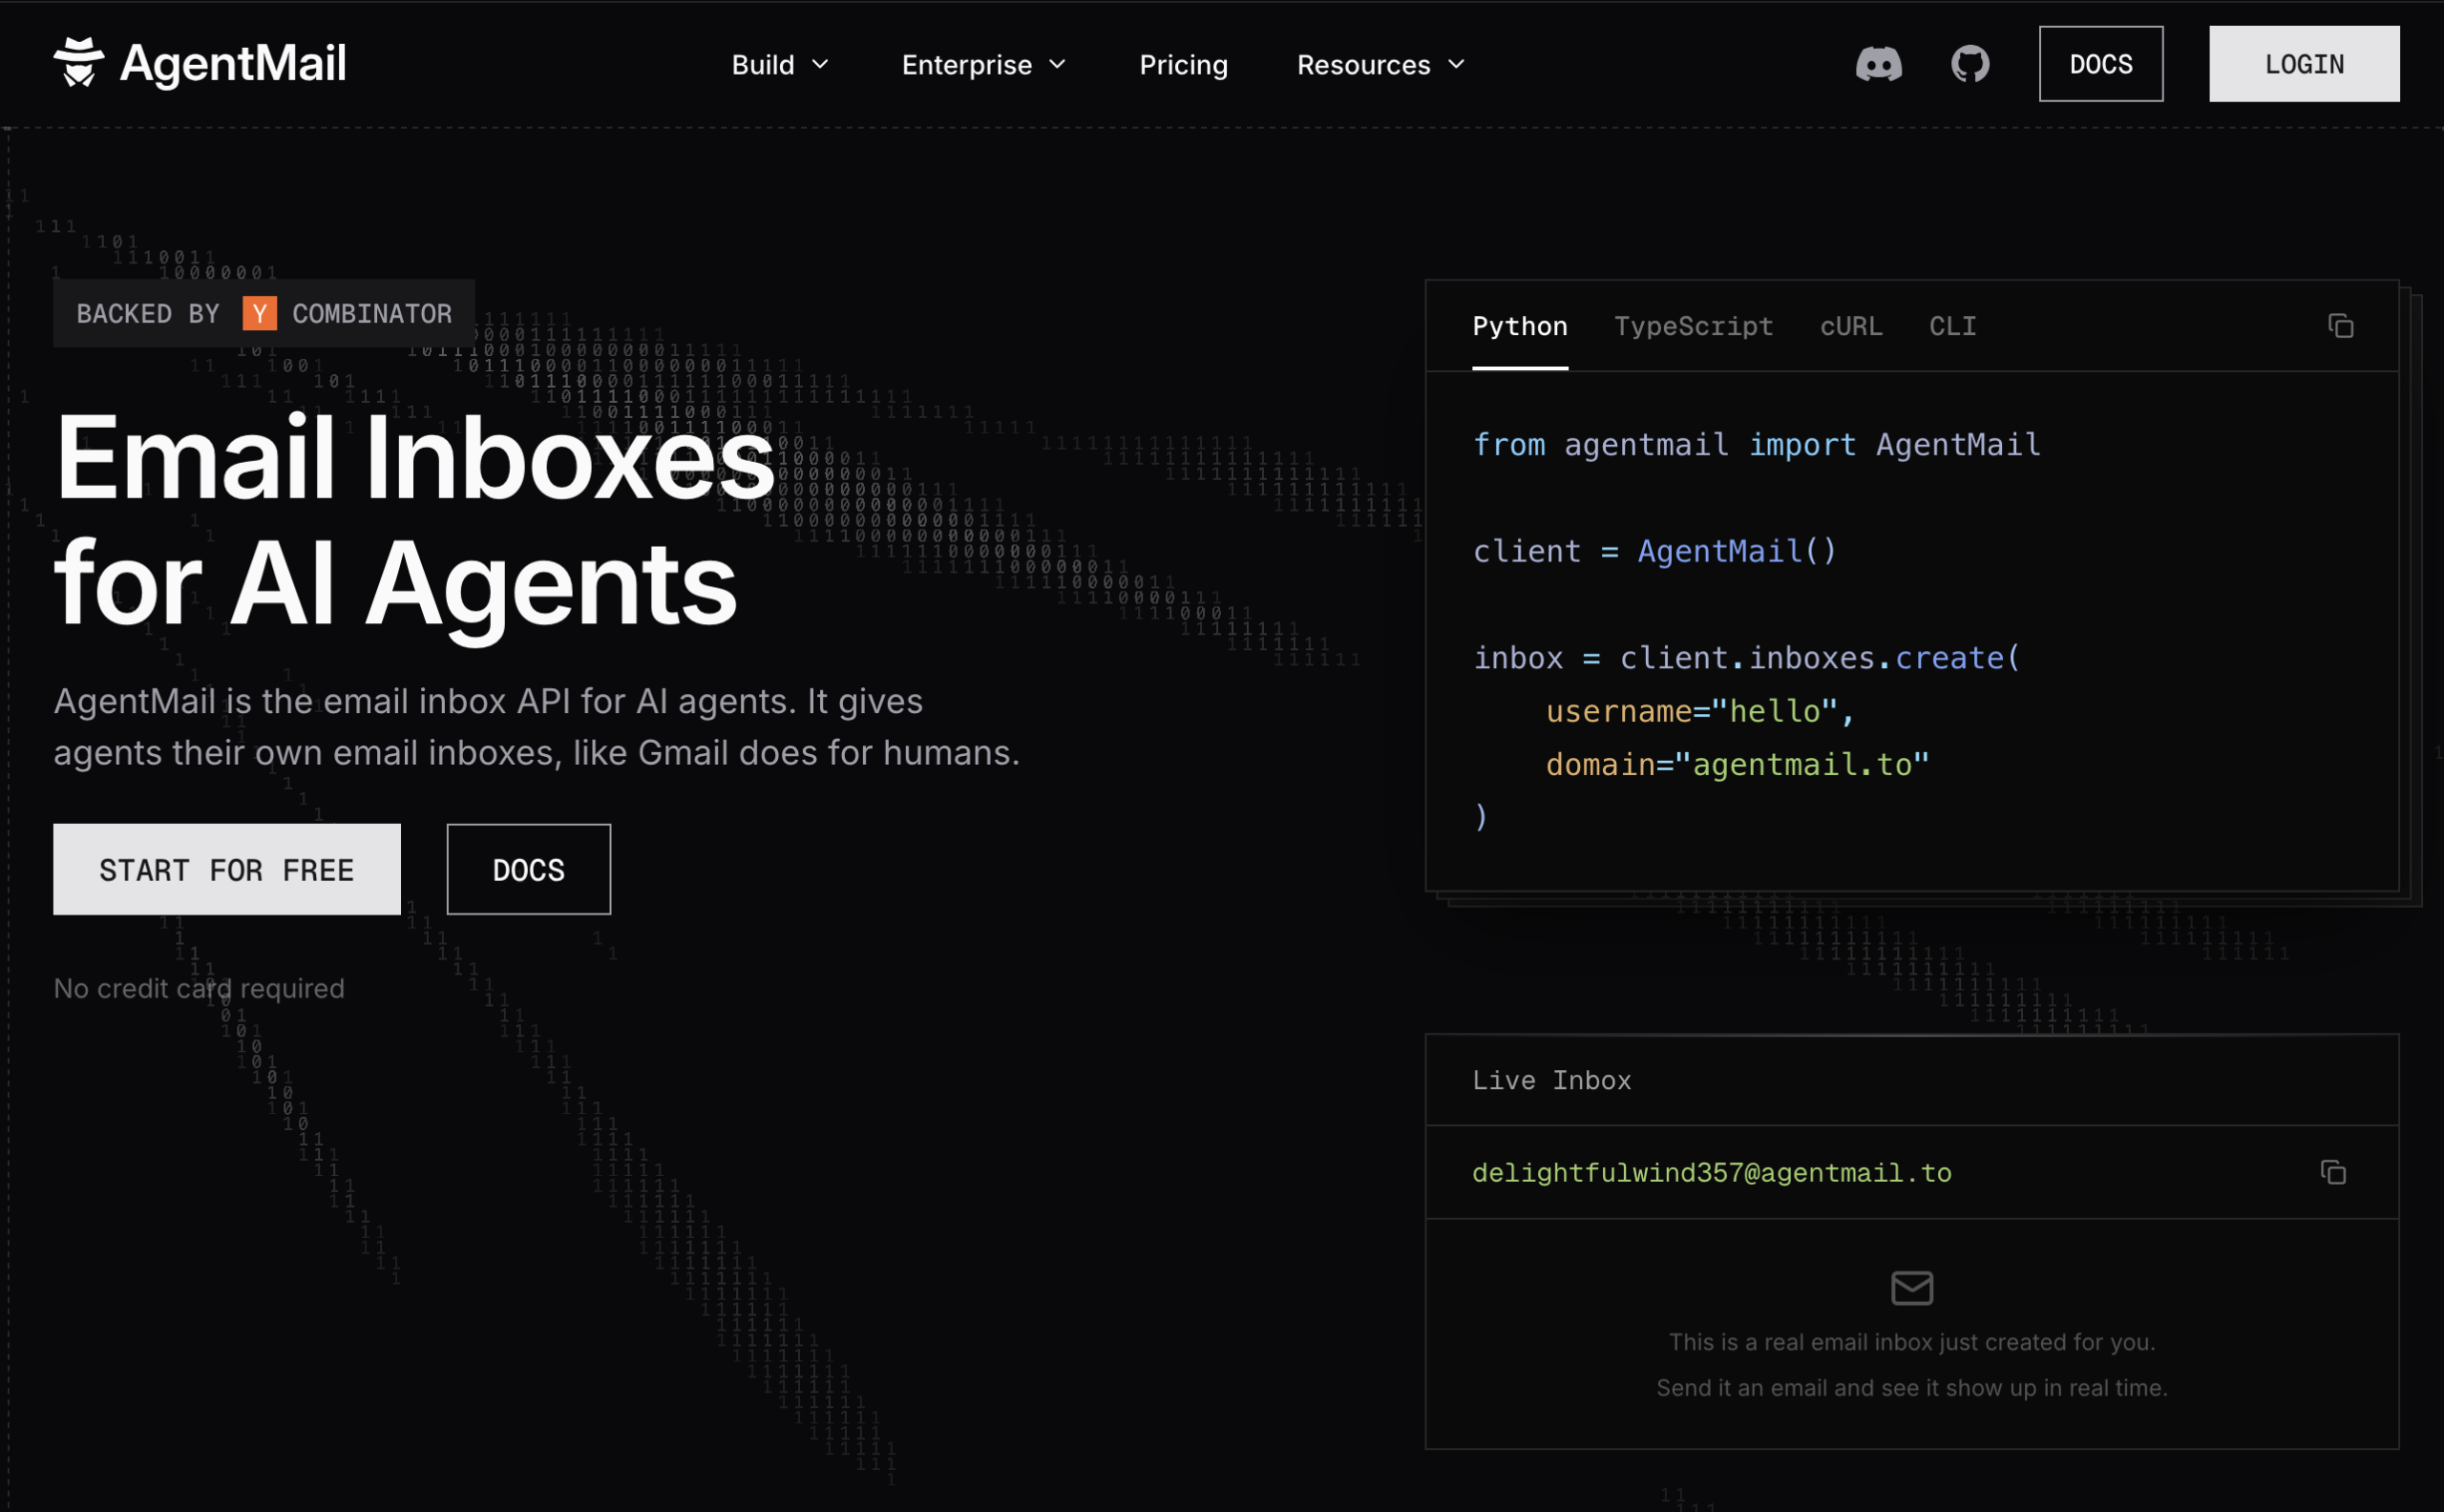The height and width of the screenshot is (1512, 2444).
Task: Click the DOCS button in header
Action: [x=2100, y=64]
